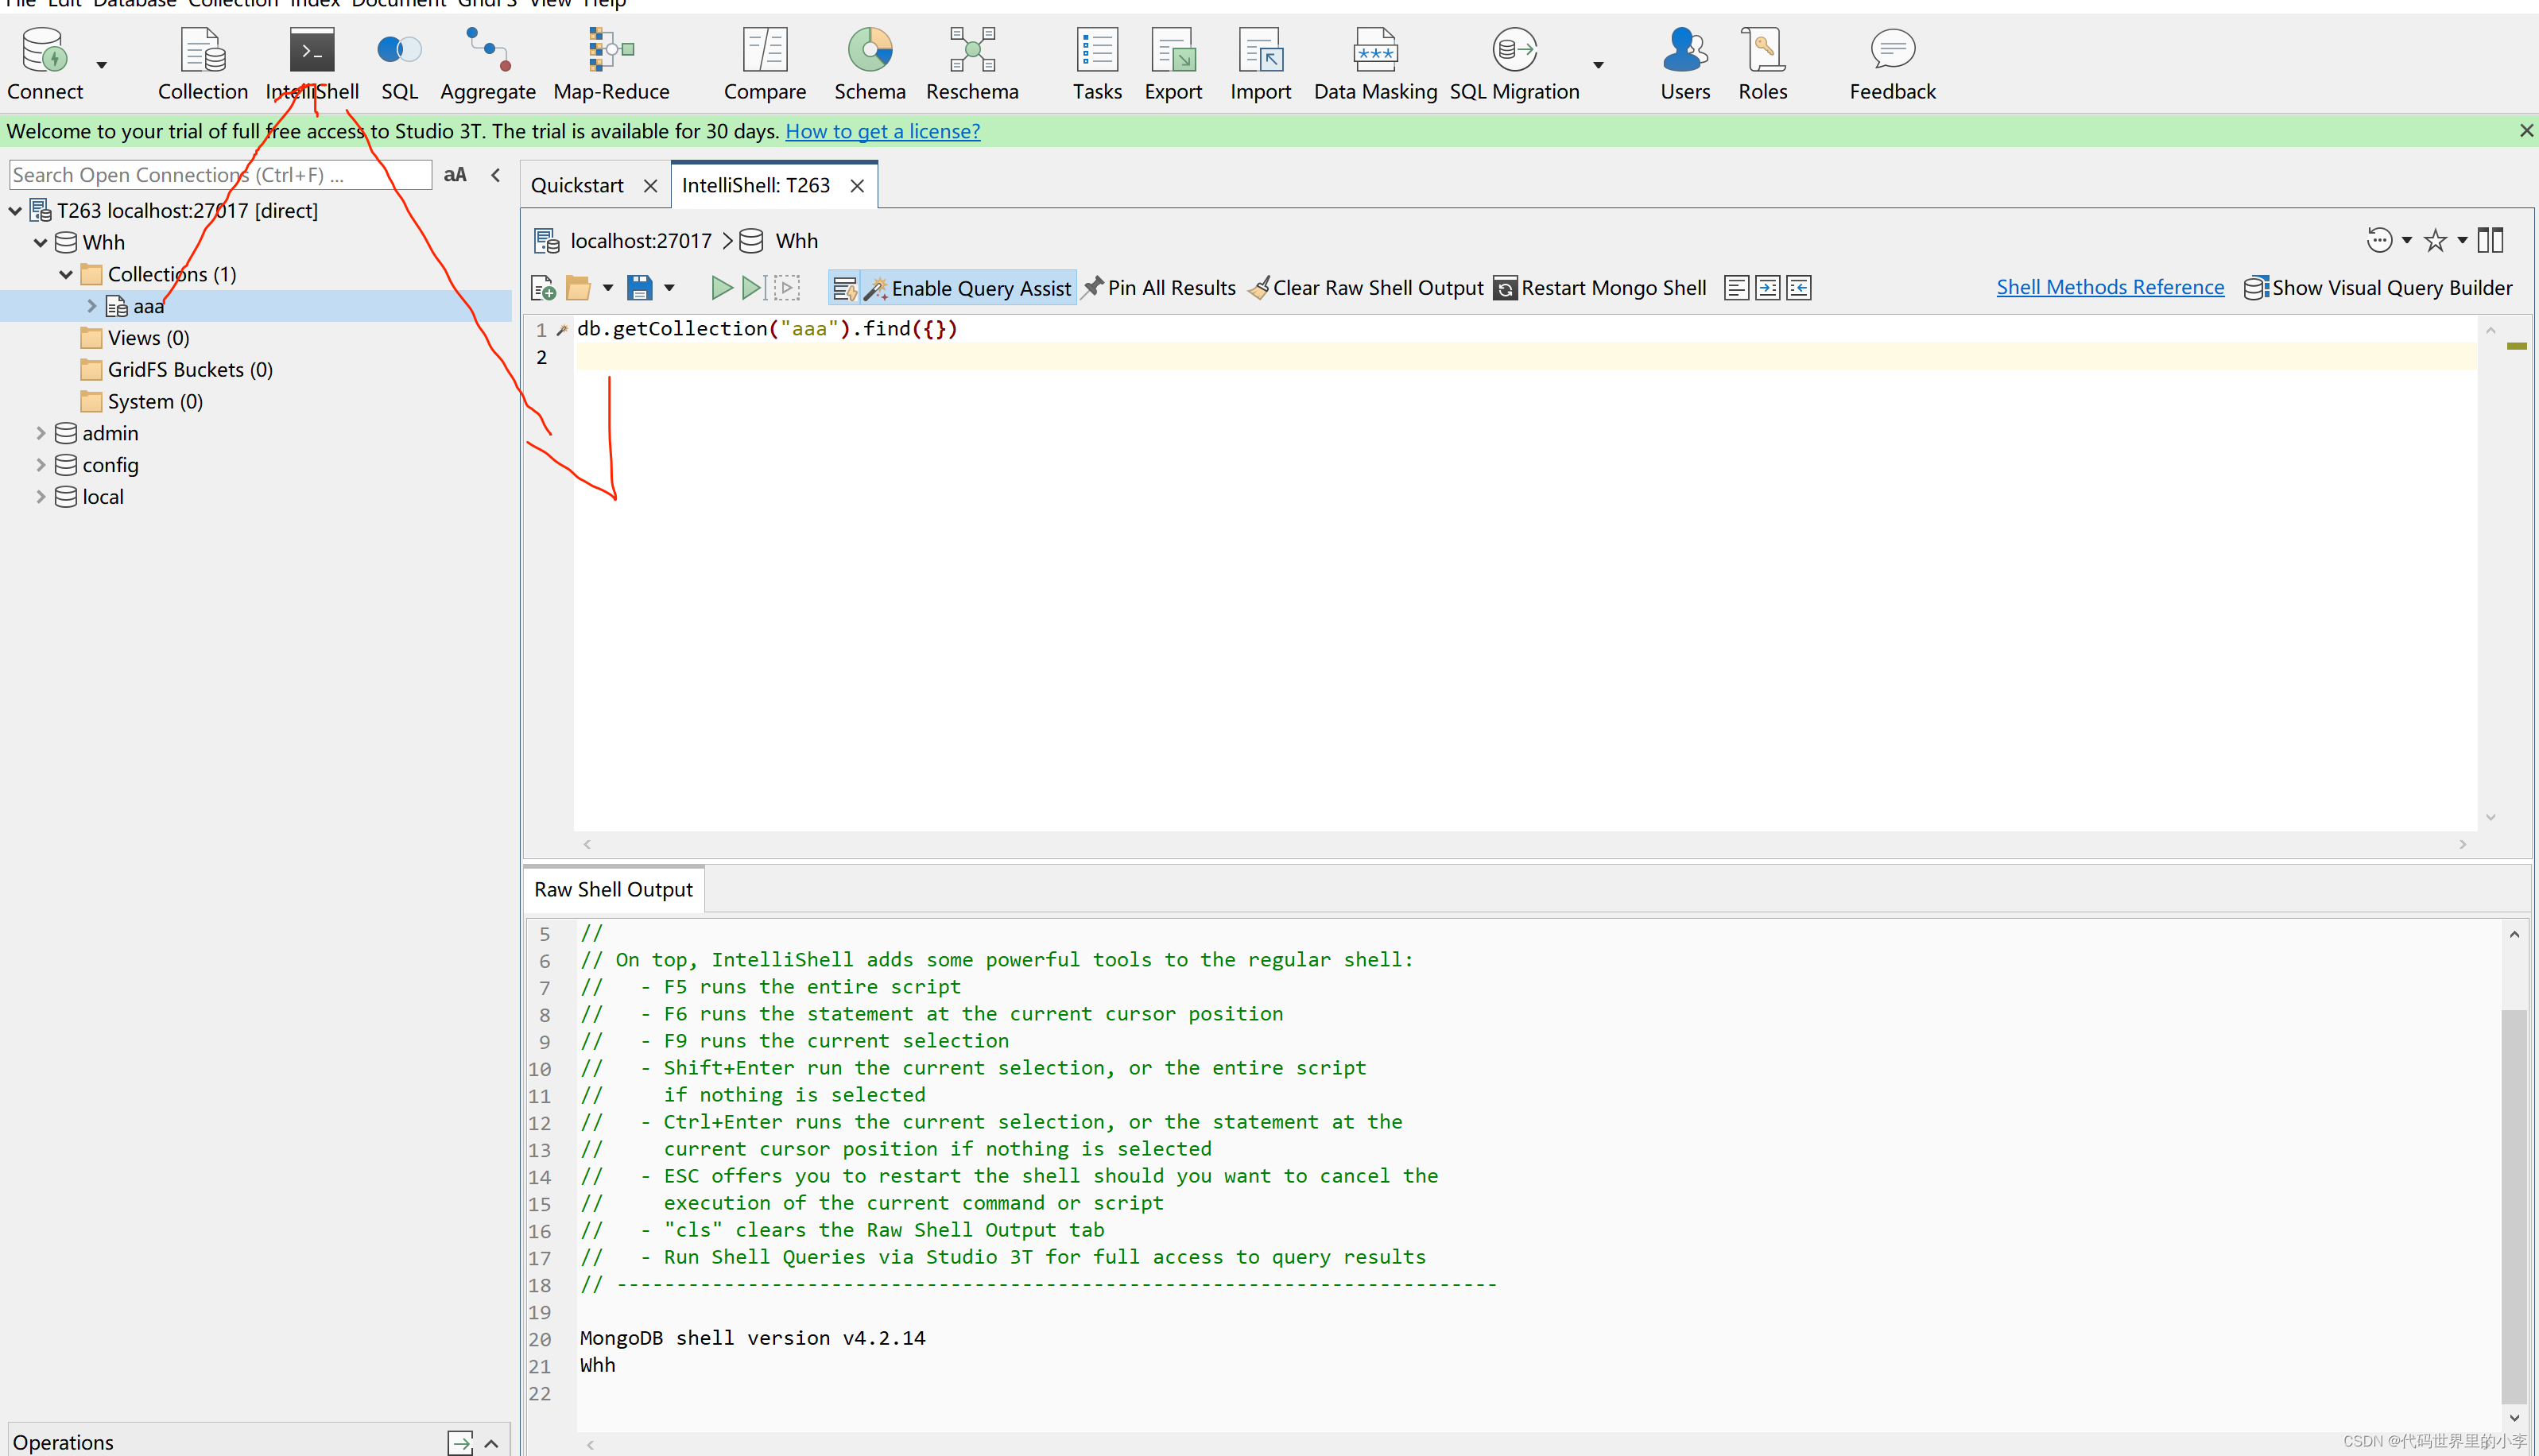Screen dimensions: 2539x1456
Task: Create a new script file
Action: tap(543, 288)
